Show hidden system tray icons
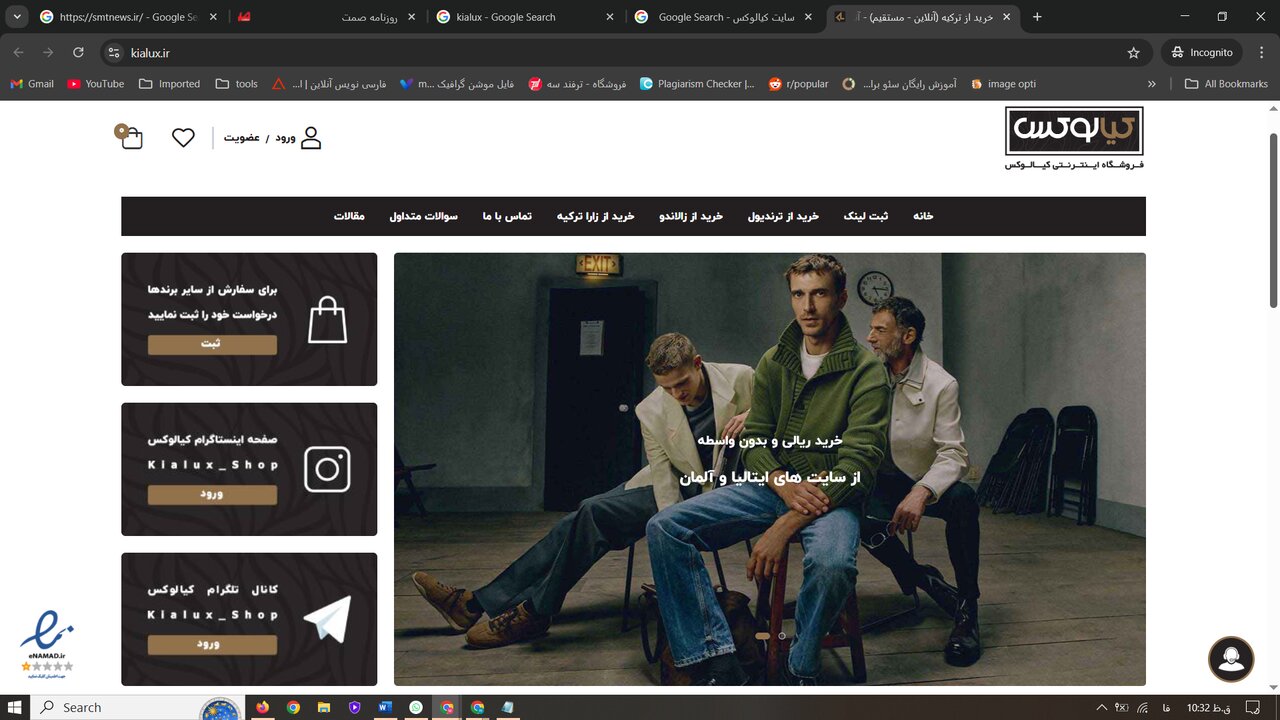Viewport: 1280px width, 720px height. 1101,707
